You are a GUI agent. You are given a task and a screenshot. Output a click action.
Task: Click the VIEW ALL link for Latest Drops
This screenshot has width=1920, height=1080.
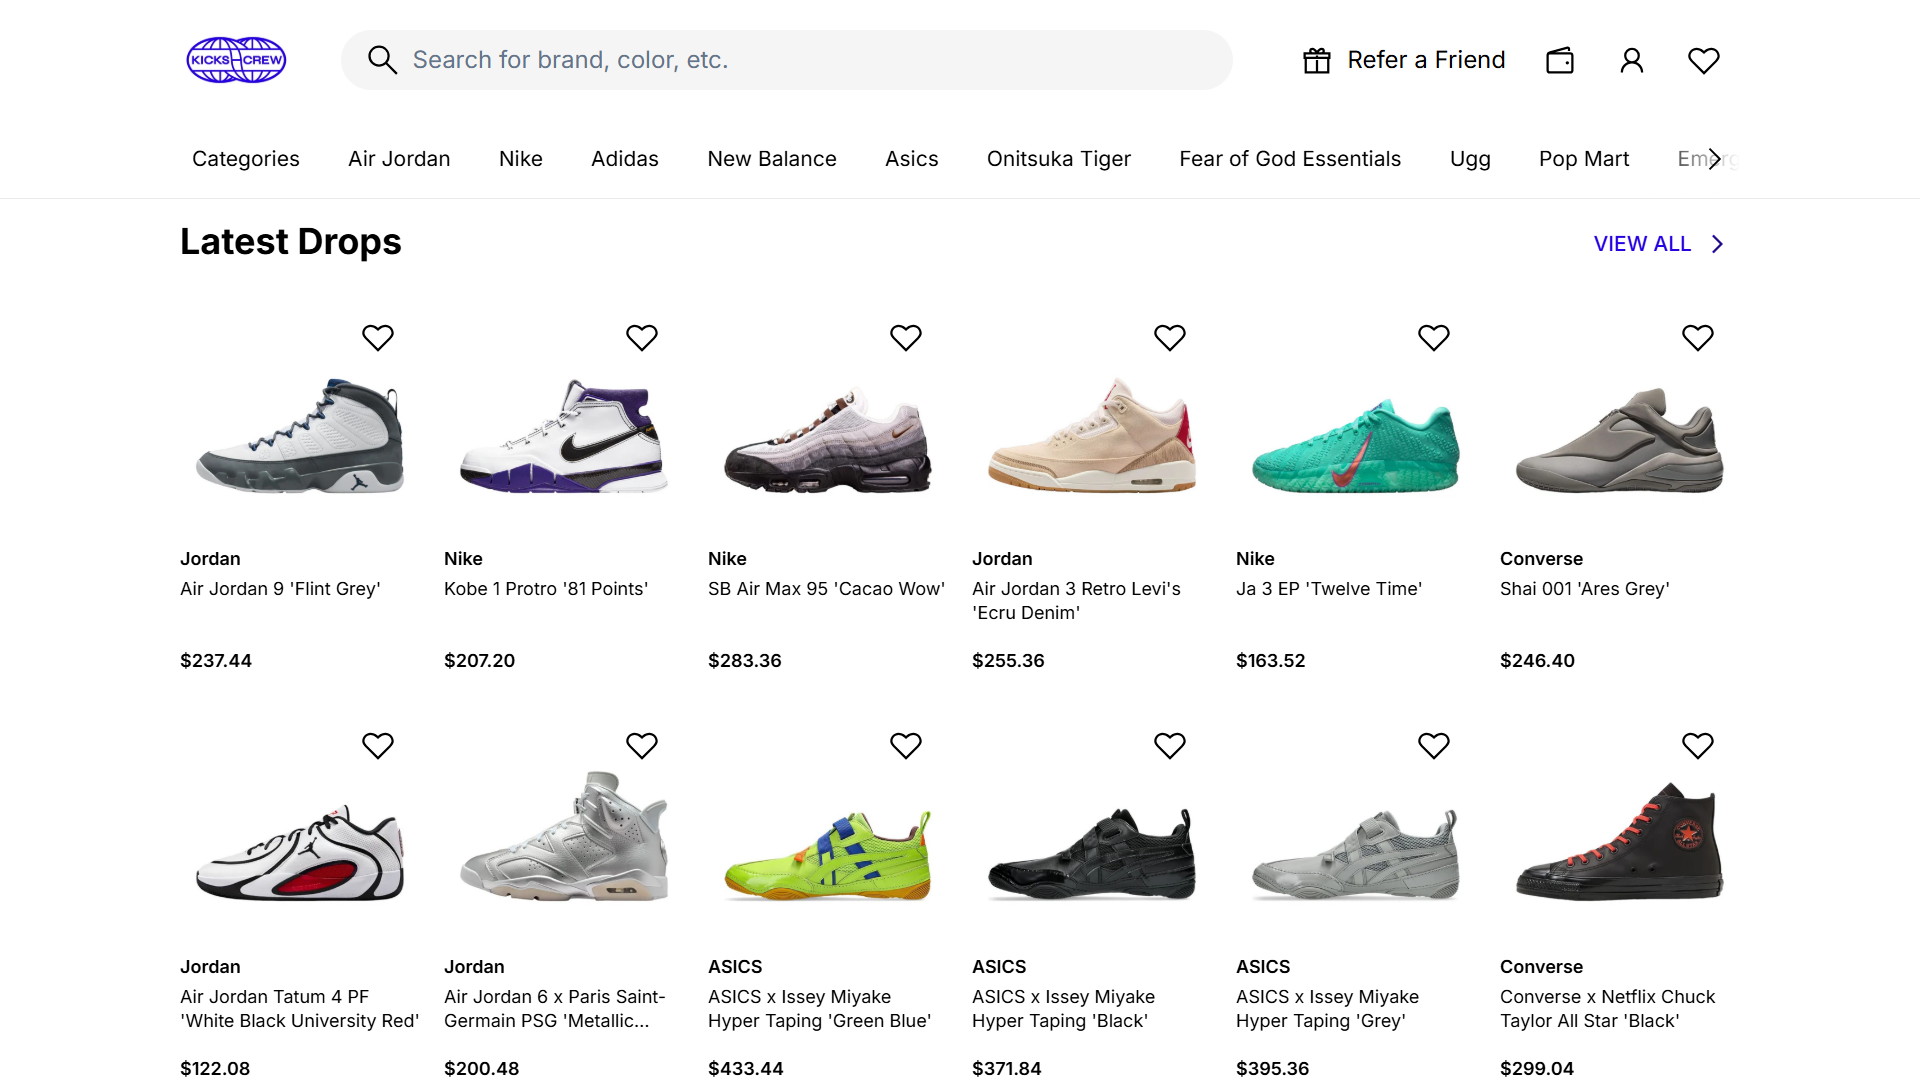click(1643, 243)
